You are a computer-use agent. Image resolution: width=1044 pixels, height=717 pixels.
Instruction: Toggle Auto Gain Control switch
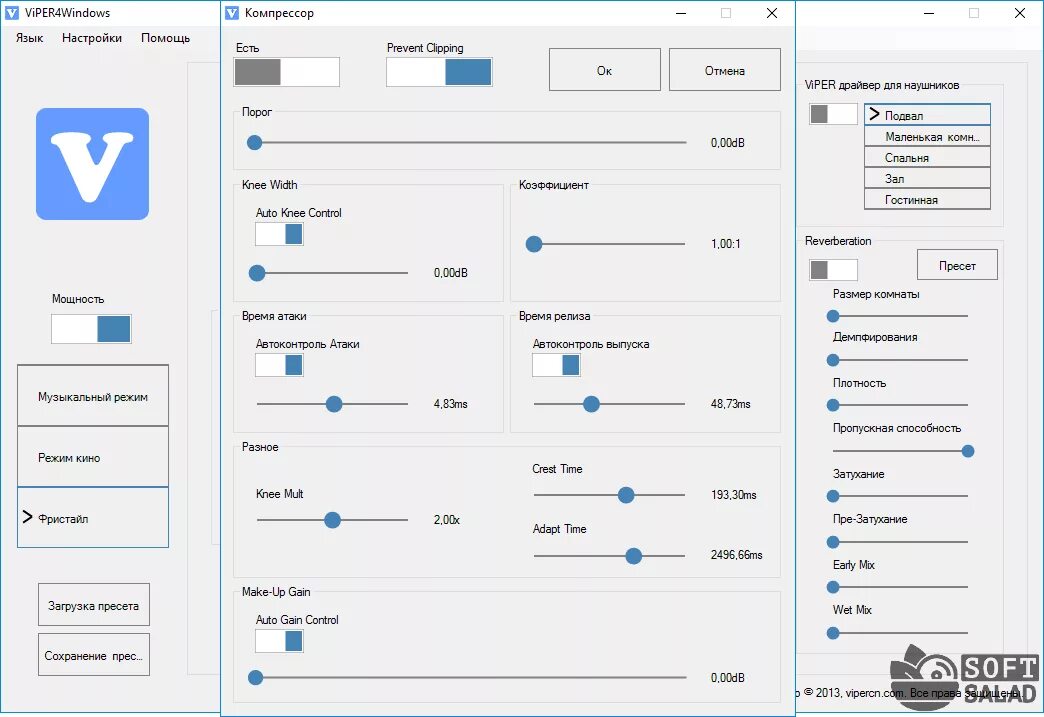click(279, 641)
